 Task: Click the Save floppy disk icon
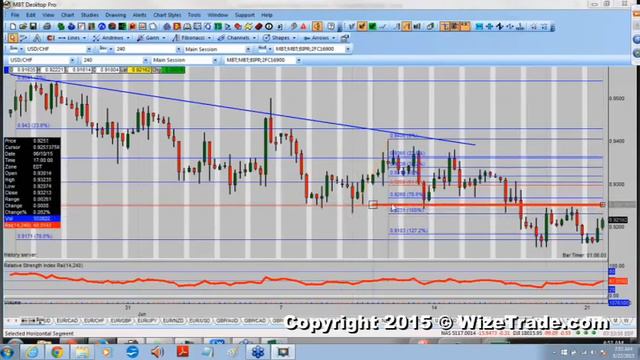[x=33, y=27]
